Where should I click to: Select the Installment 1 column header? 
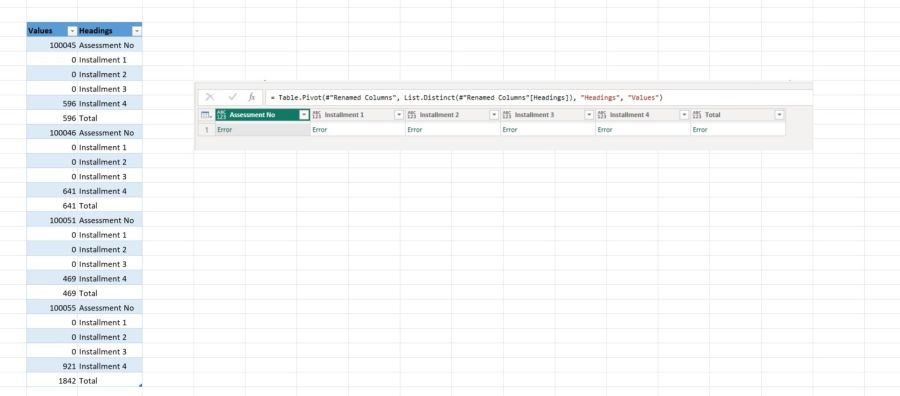click(358, 115)
